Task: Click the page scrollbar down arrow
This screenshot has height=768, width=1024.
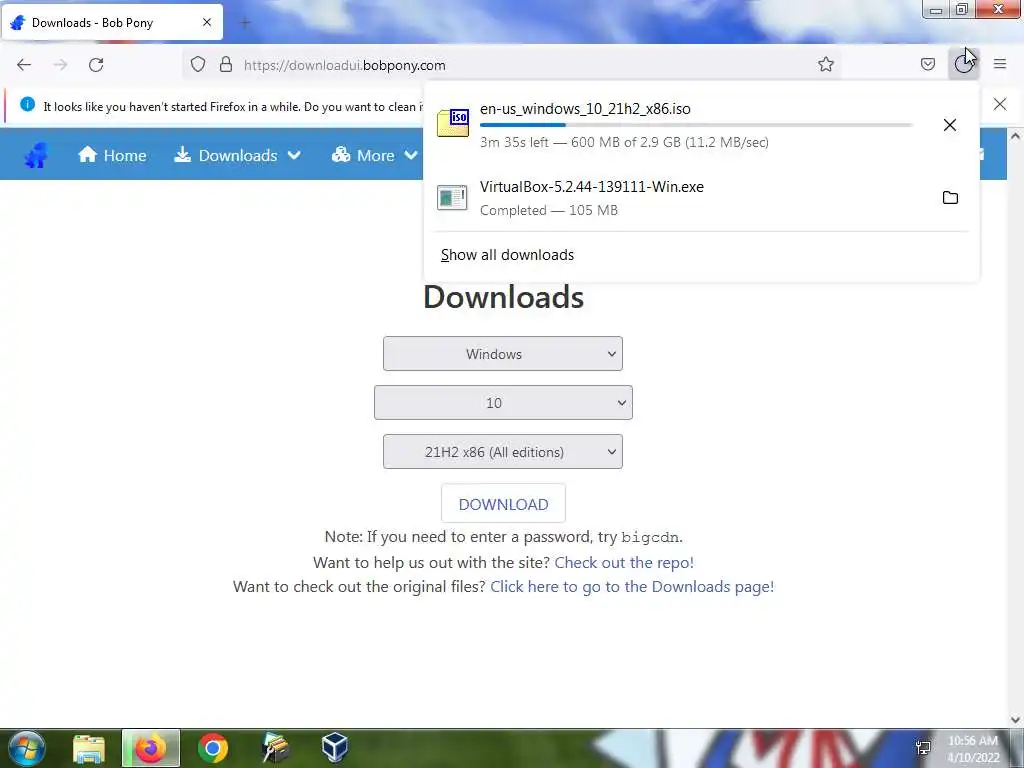Action: [1015, 720]
